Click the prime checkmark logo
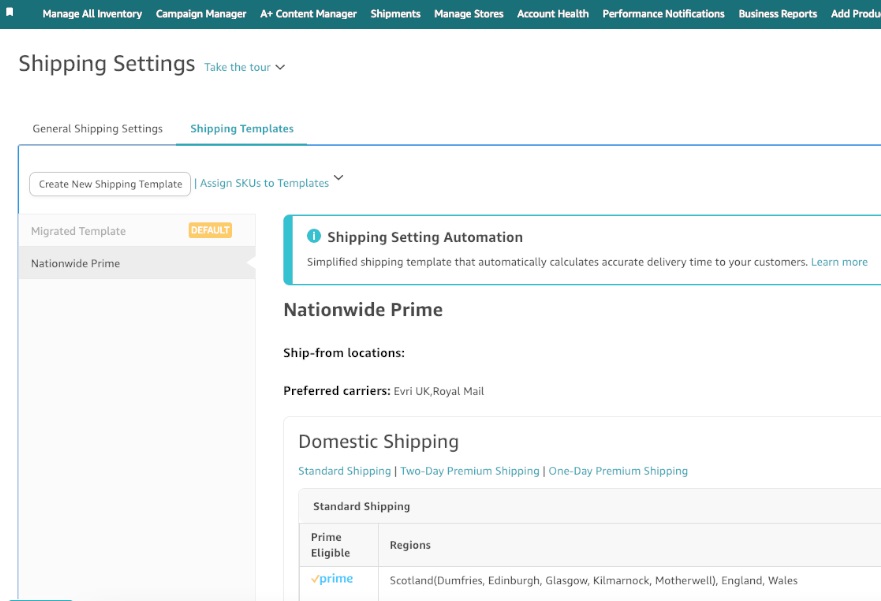The height and width of the screenshot is (601, 881). point(331,579)
